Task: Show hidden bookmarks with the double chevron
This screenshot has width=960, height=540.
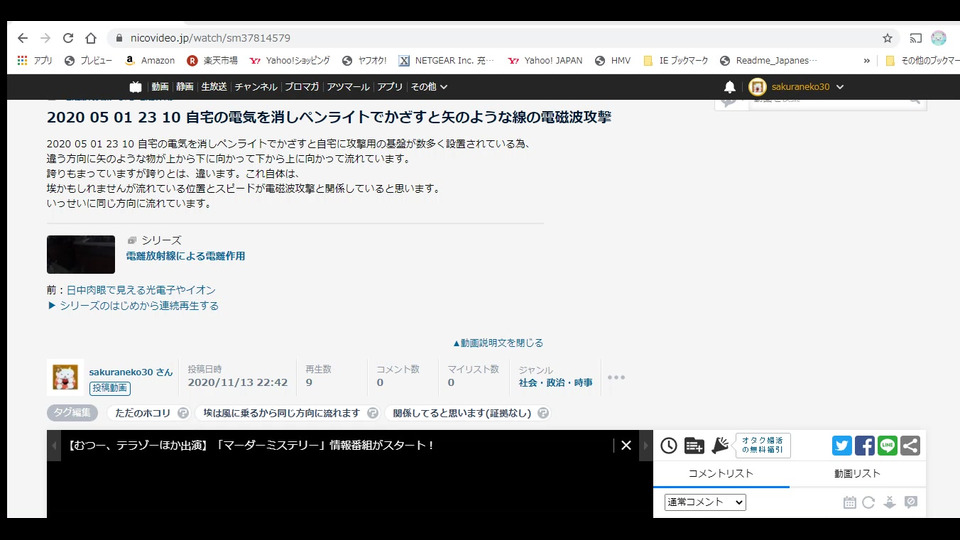Action: point(866,61)
